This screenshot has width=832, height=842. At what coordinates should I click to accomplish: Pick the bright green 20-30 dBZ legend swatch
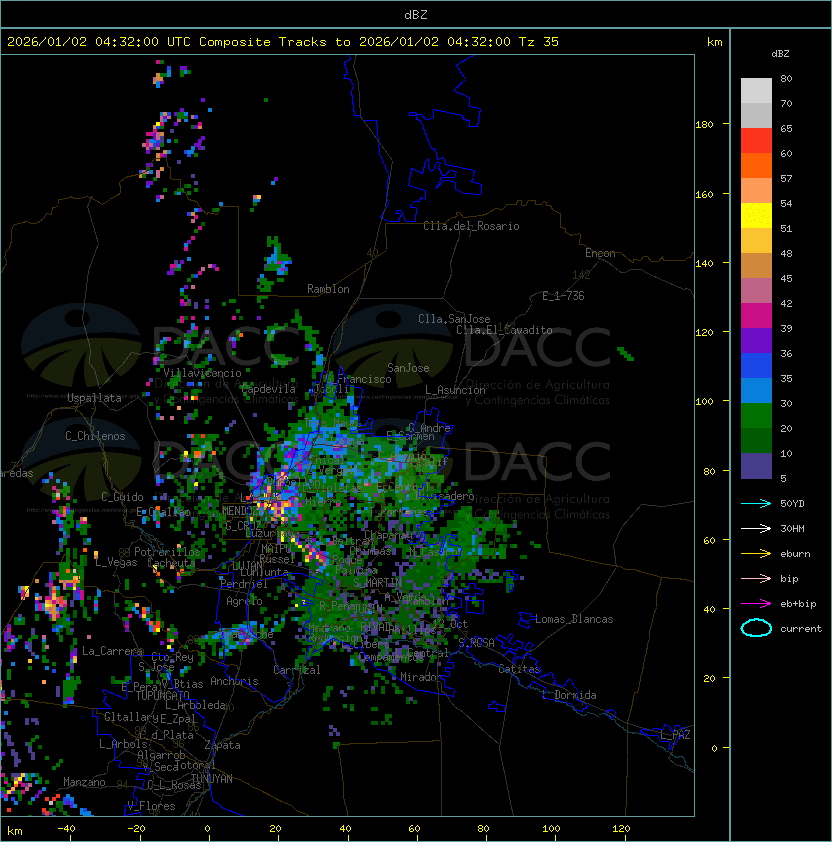[756, 415]
